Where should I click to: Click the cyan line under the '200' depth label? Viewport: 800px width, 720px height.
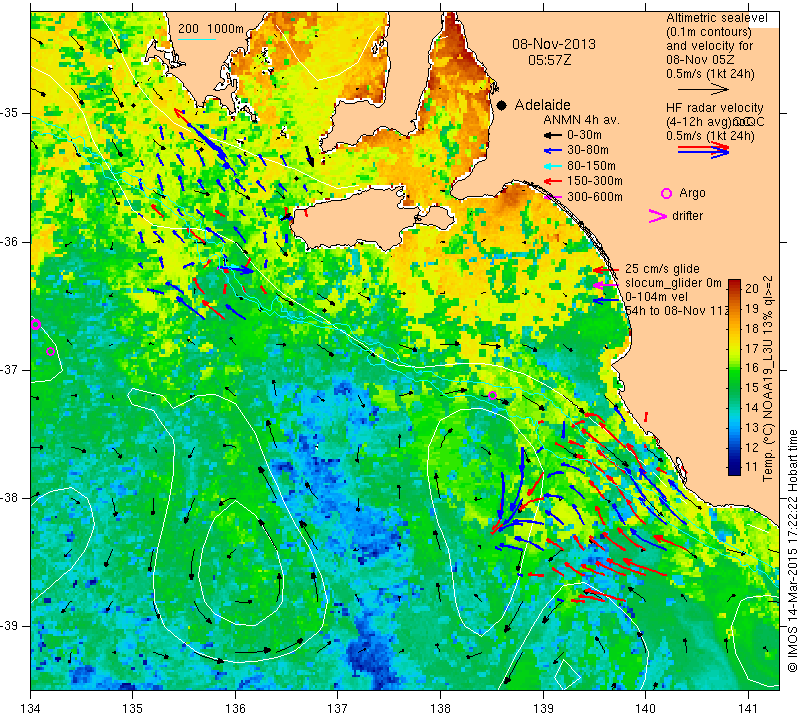pyautogui.click(x=197, y=39)
